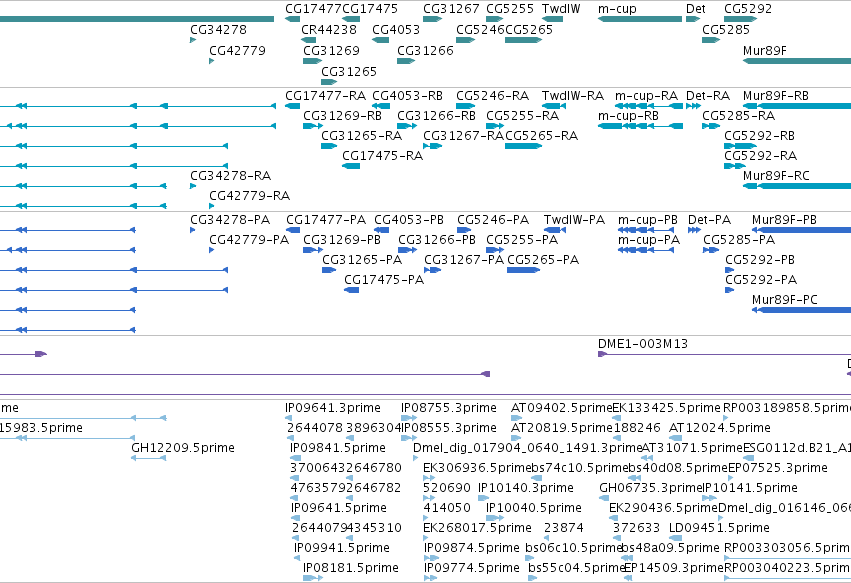
Task: Click the CG5265-PA protein label
Action: 543,260
